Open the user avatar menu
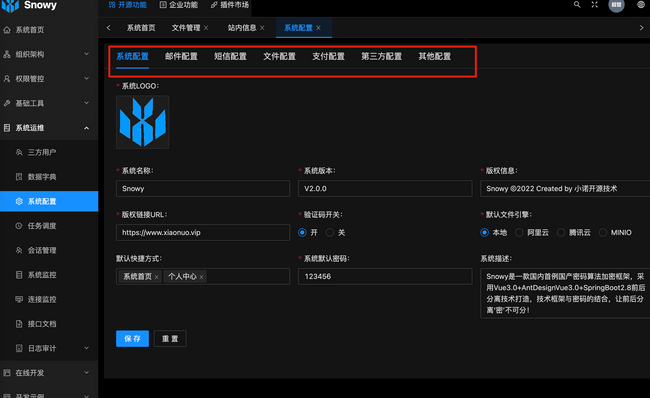Image resolution: width=650 pixels, height=398 pixels. (x=616, y=5)
